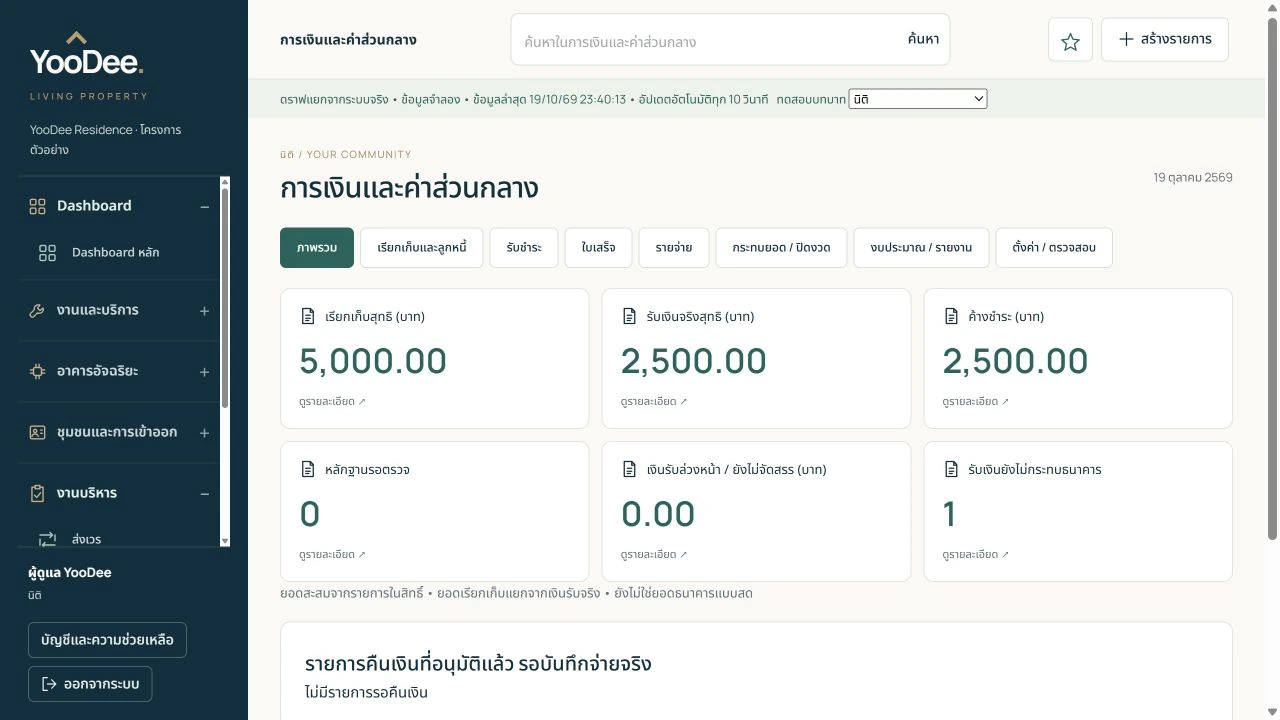
Task: Open ดูรายละเอียด link under หลักฐานรอตรวจ
Action: coord(332,555)
